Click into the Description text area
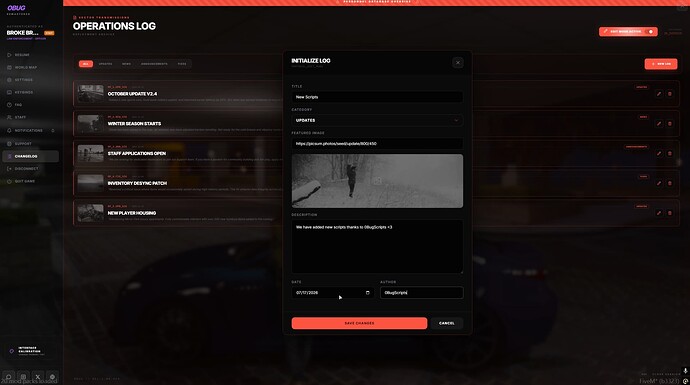This screenshot has height=385, width=690. (x=377, y=246)
